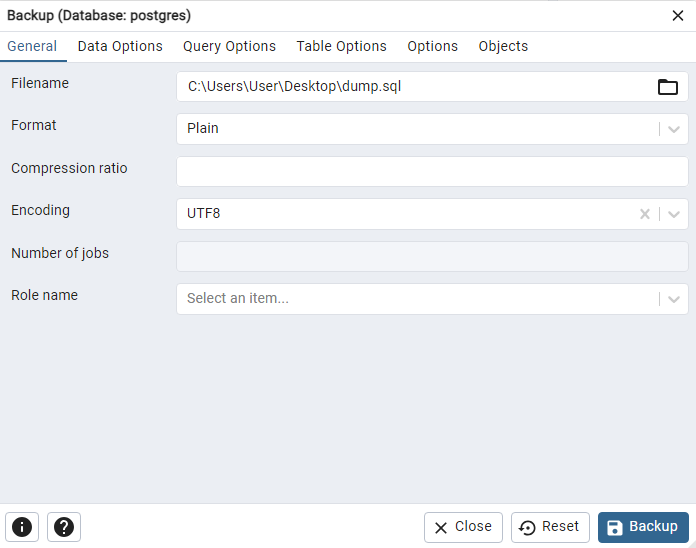
Task: Select the General tab
Action: [x=32, y=46]
